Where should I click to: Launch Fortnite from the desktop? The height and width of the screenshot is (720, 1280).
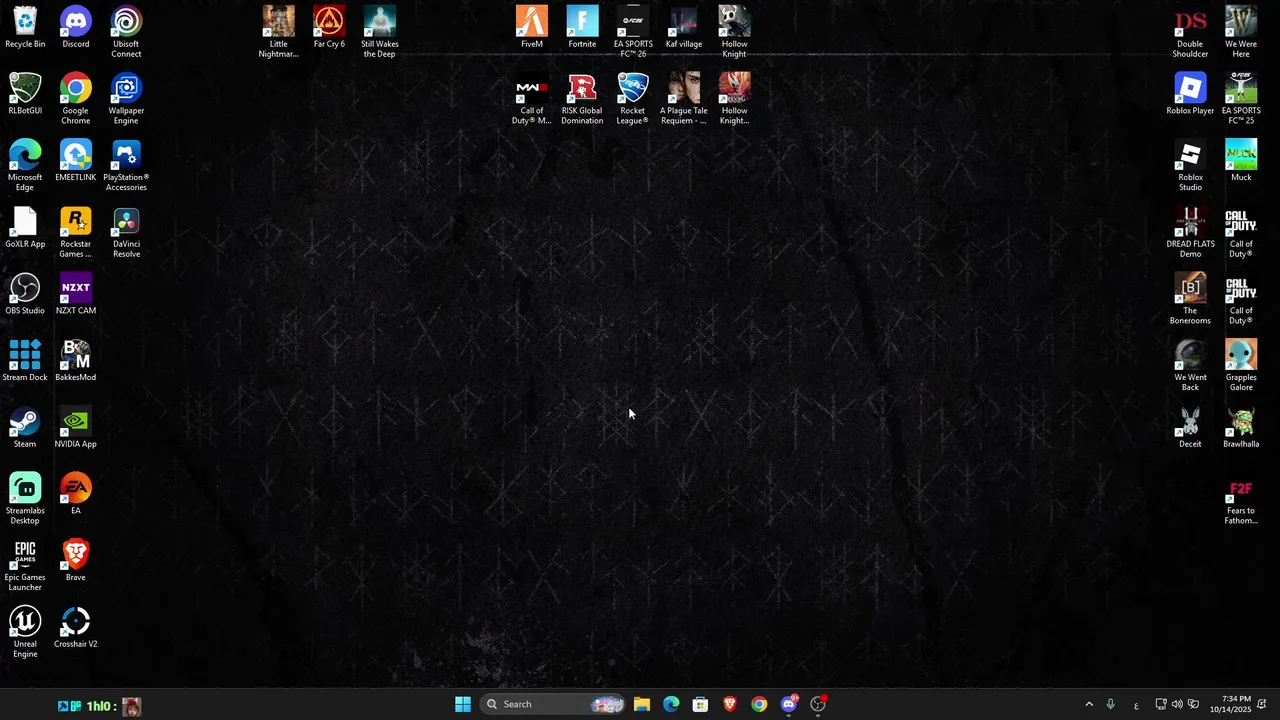(582, 28)
